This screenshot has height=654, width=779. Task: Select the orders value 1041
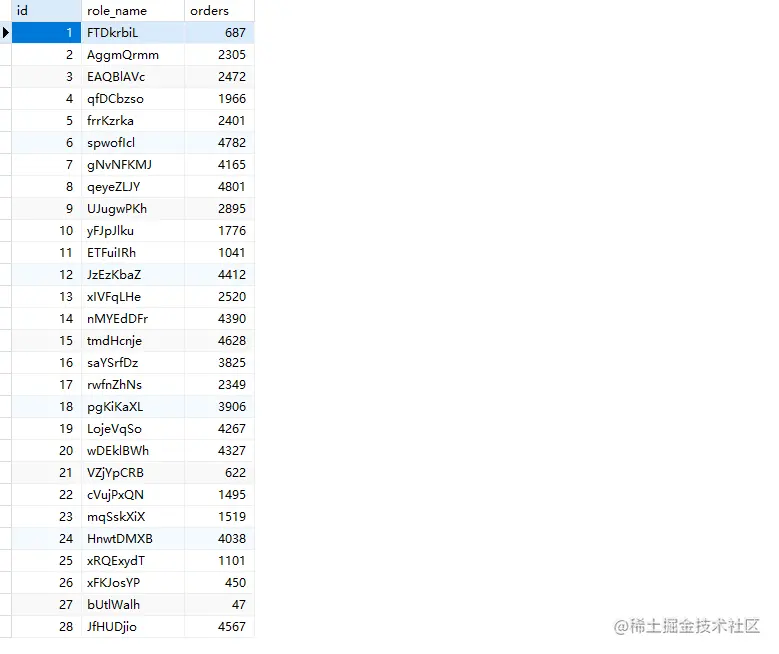(219, 252)
